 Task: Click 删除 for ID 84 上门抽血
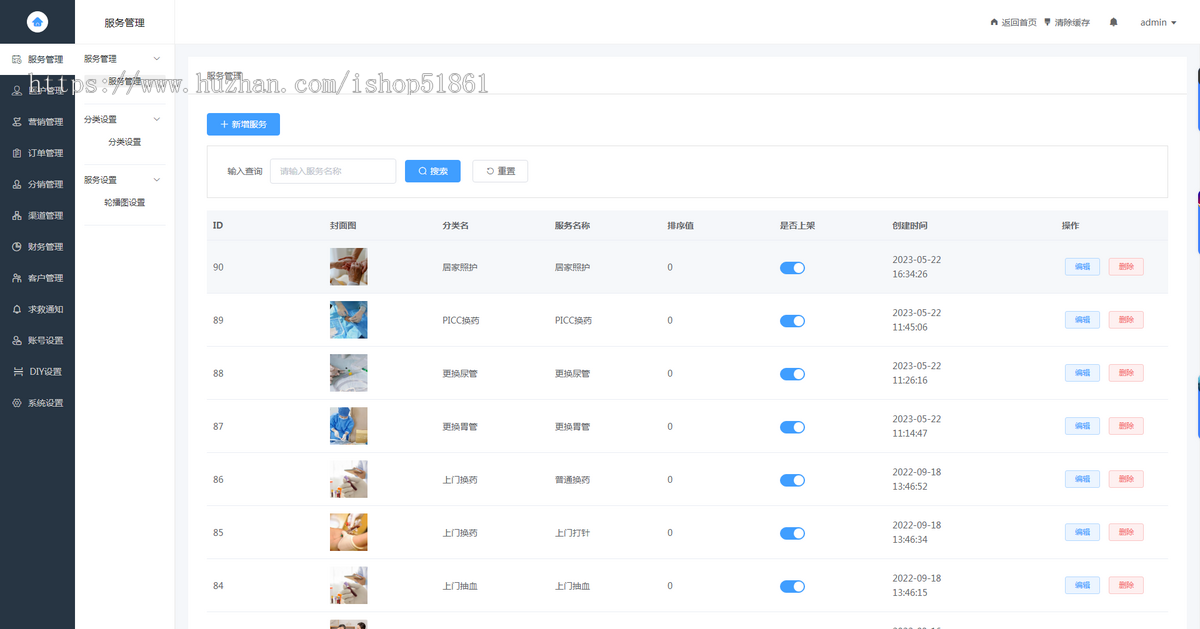(x=1126, y=585)
